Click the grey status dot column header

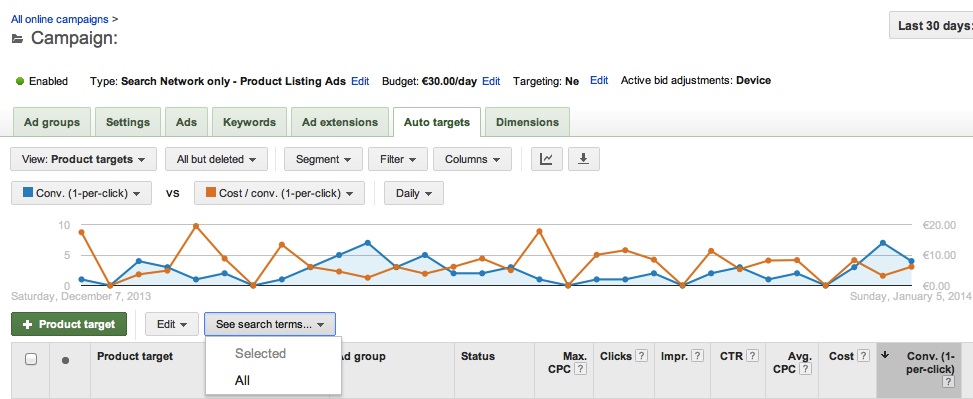(65, 361)
